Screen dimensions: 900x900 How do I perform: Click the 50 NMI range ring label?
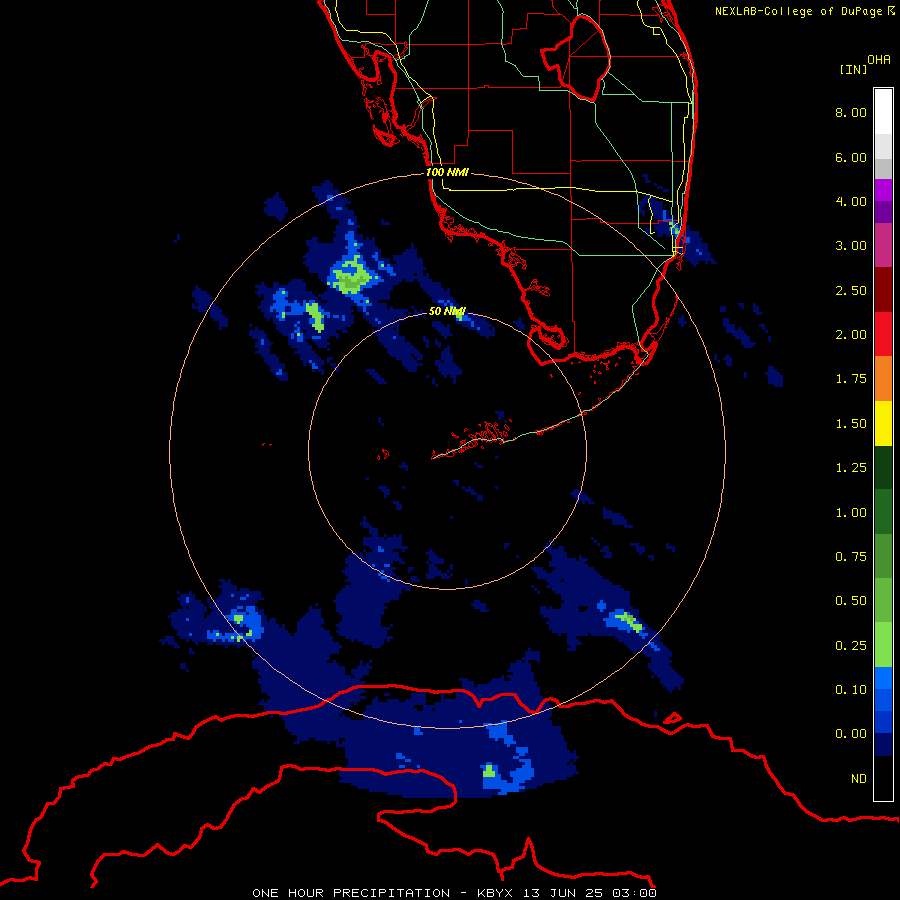(447, 311)
